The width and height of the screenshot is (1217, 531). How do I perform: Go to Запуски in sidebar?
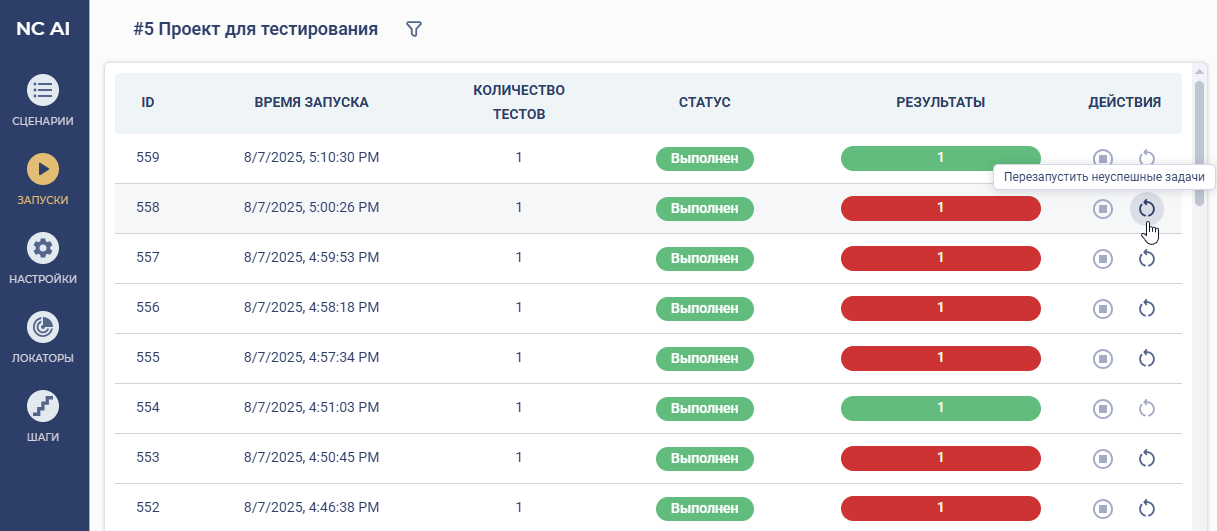(x=43, y=179)
